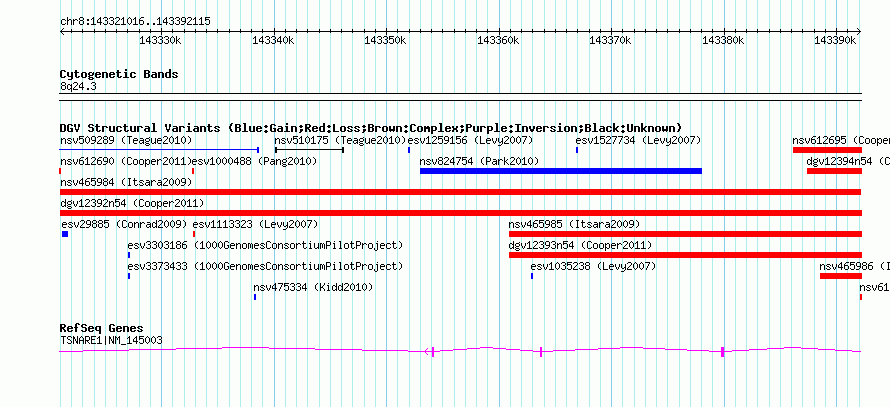Click the esv29885 (Conrad2009) blue marker
The image size is (890, 407).
tap(65, 234)
